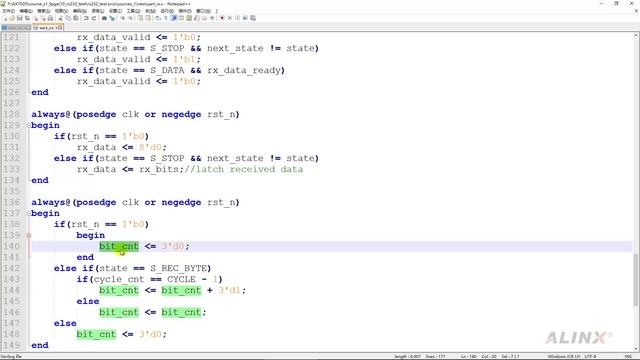Click CYCLE on line 143
Image resolution: width=640 pixels, height=360 pixels.
tap(181, 279)
